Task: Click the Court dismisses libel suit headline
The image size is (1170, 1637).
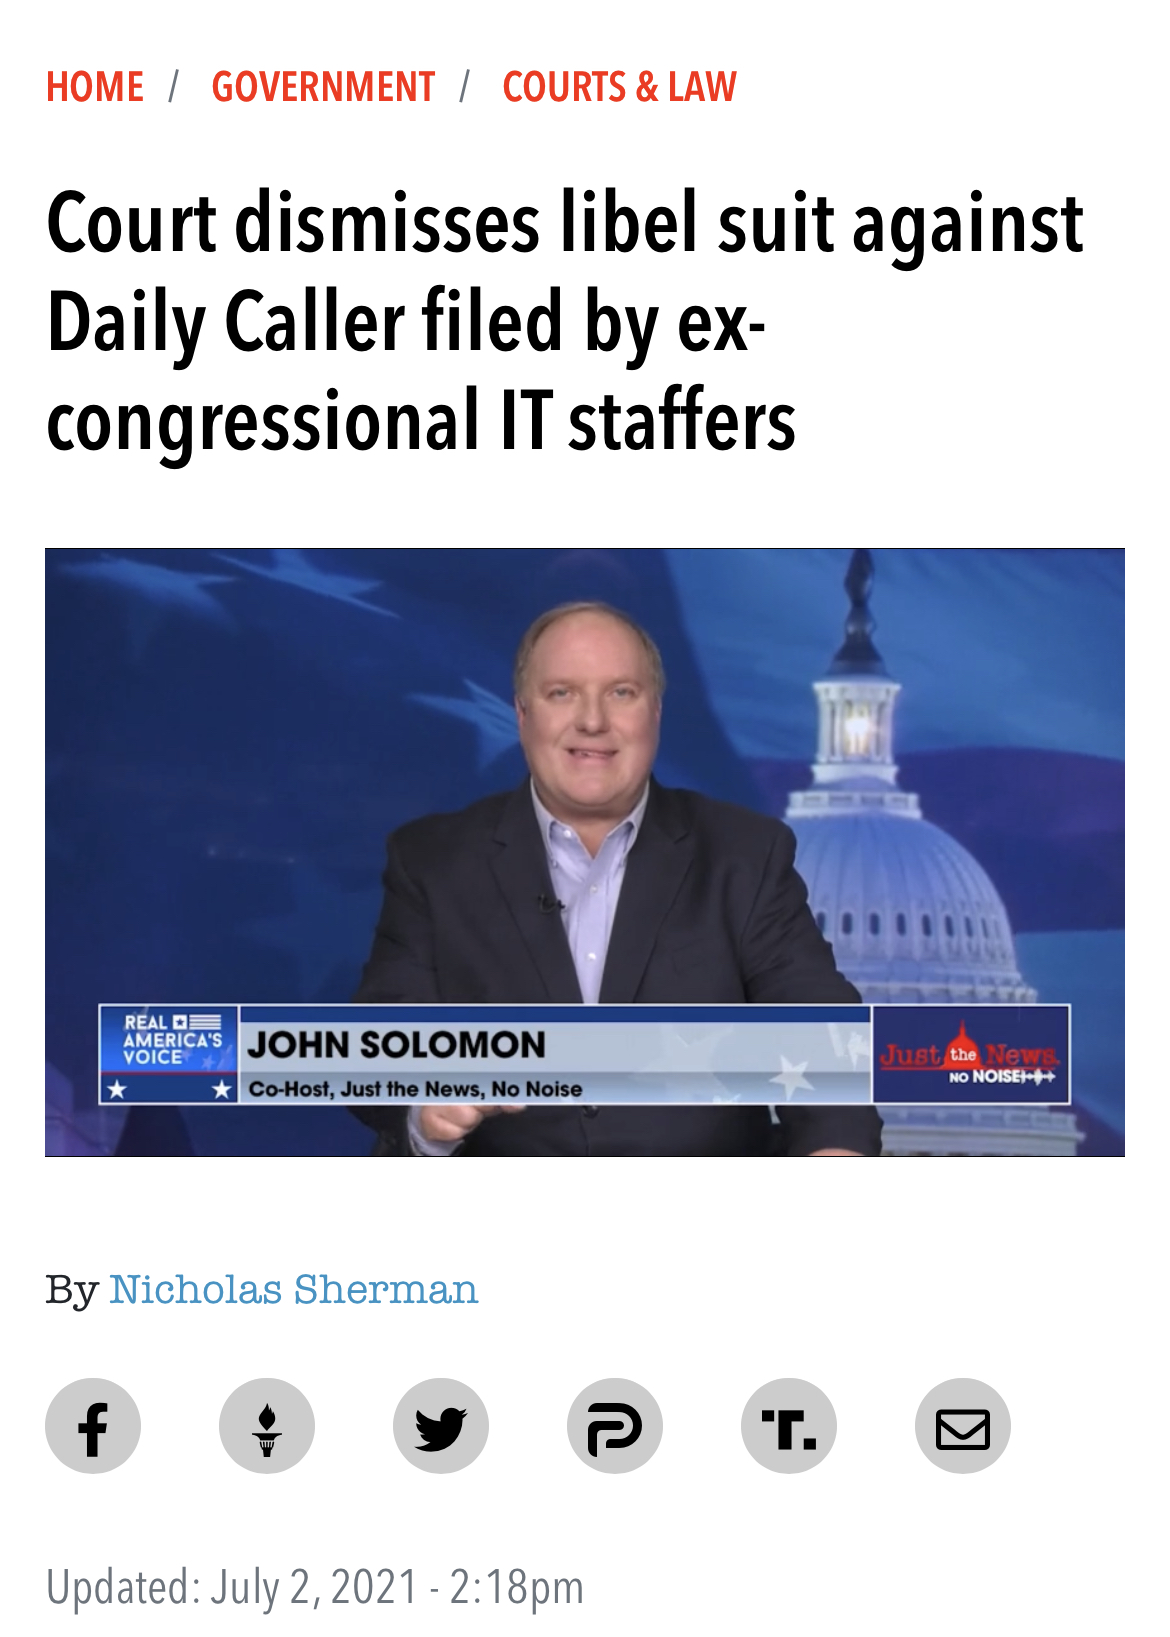Action: (565, 322)
